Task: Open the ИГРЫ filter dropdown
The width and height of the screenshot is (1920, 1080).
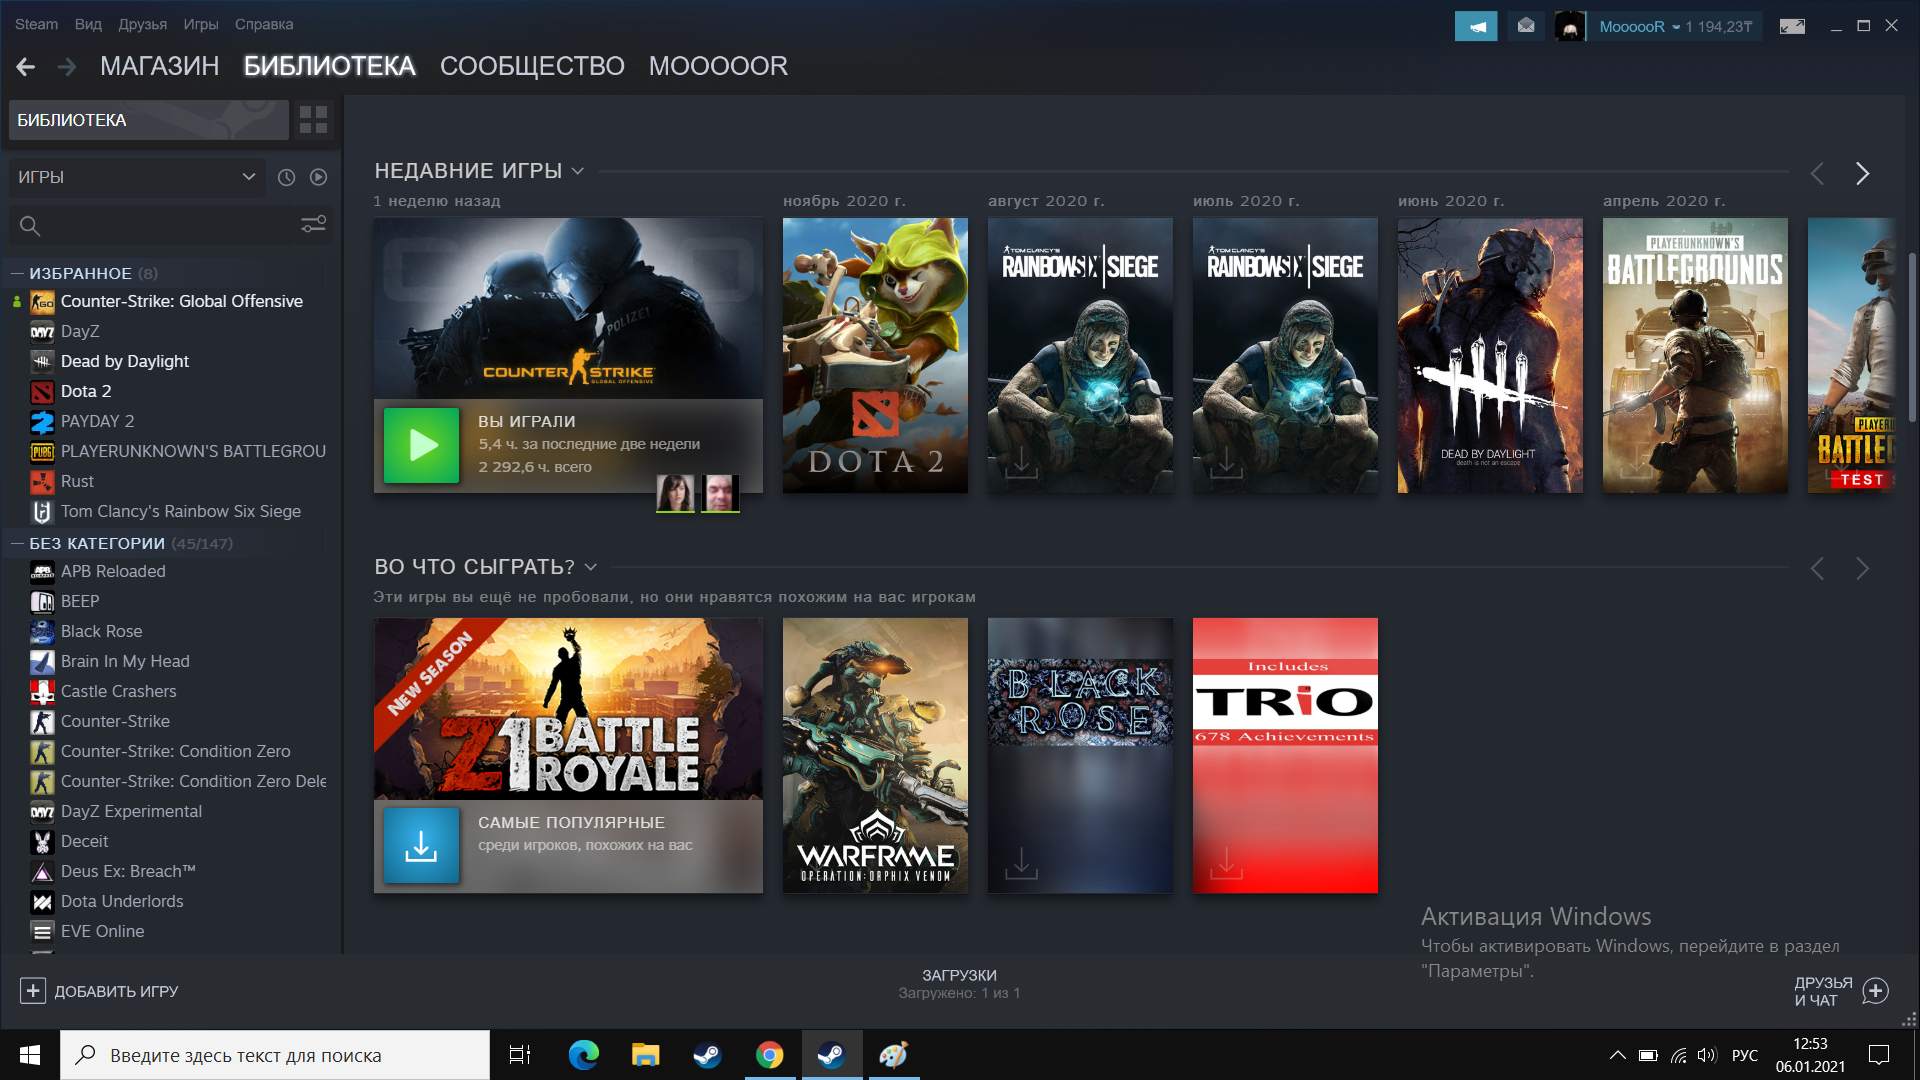Action: point(137,177)
